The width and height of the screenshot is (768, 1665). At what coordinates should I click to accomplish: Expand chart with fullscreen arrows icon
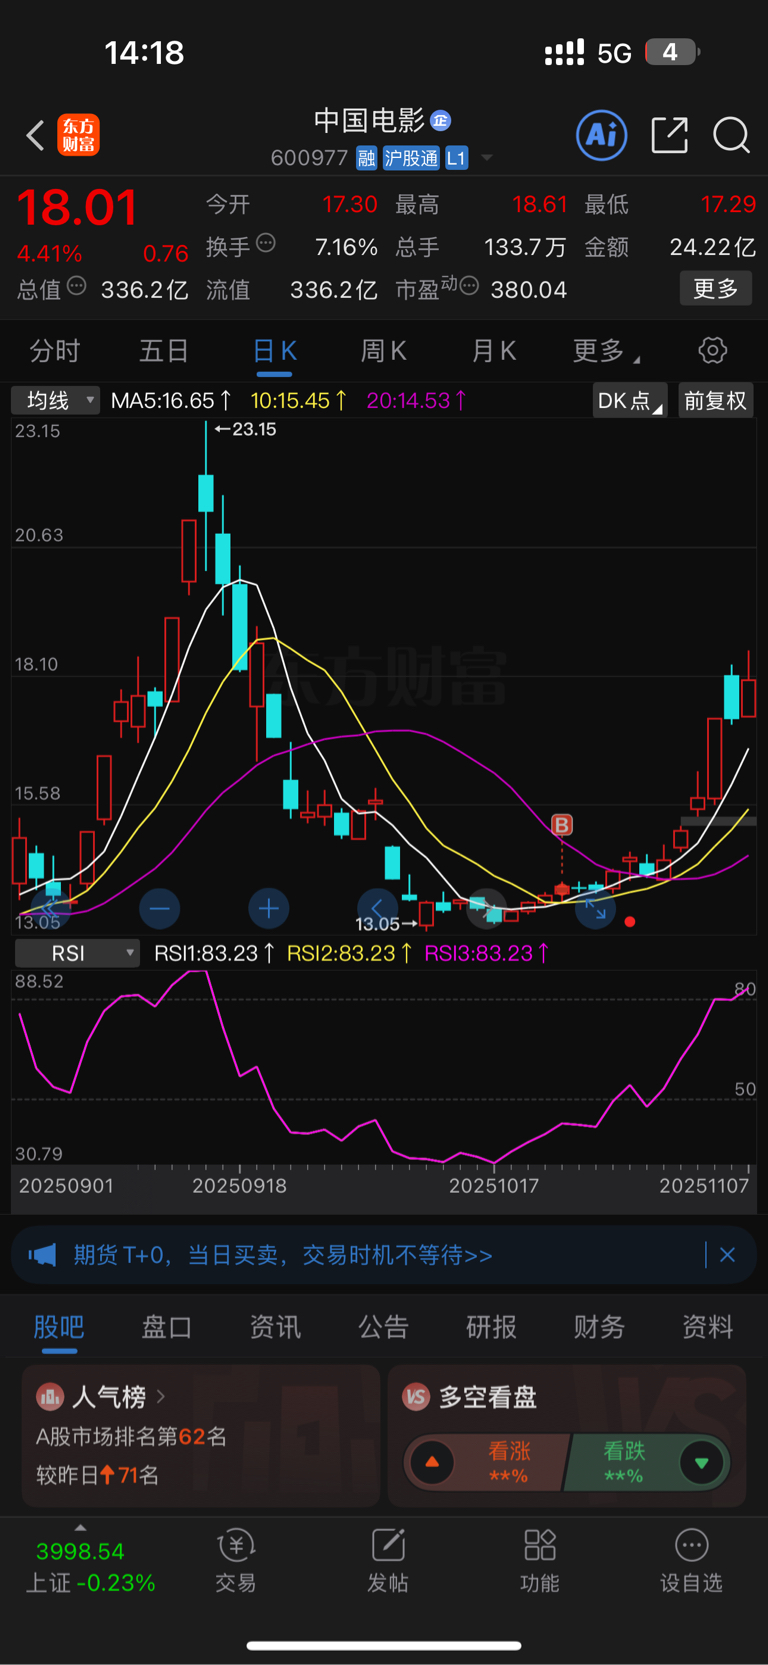(x=595, y=909)
